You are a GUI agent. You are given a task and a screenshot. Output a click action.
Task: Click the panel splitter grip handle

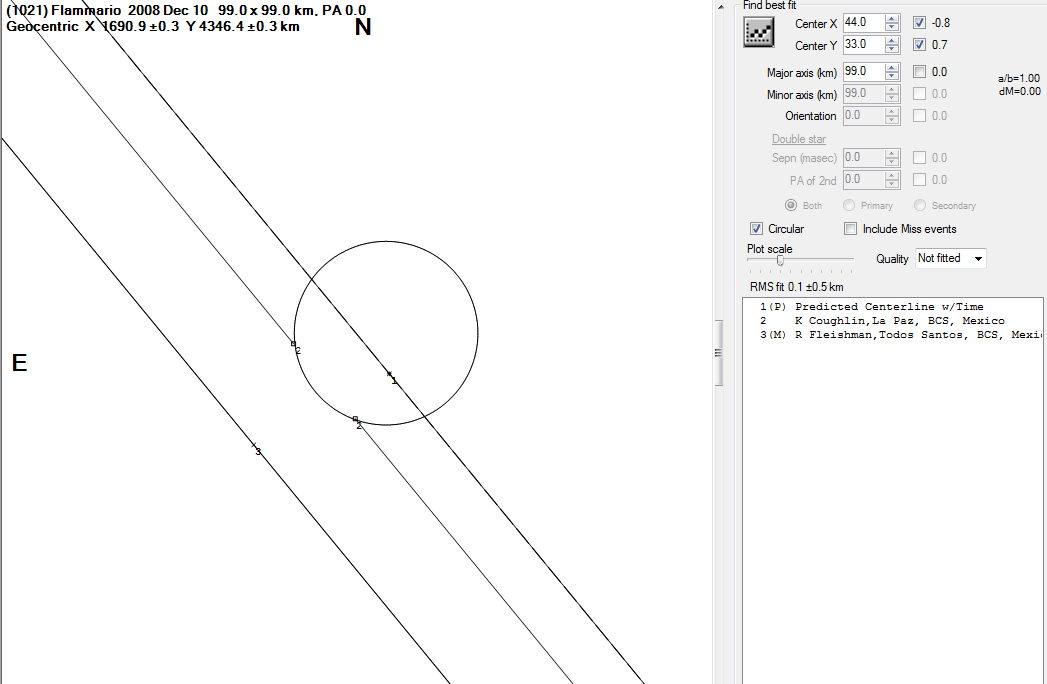(x=717, y=353)
